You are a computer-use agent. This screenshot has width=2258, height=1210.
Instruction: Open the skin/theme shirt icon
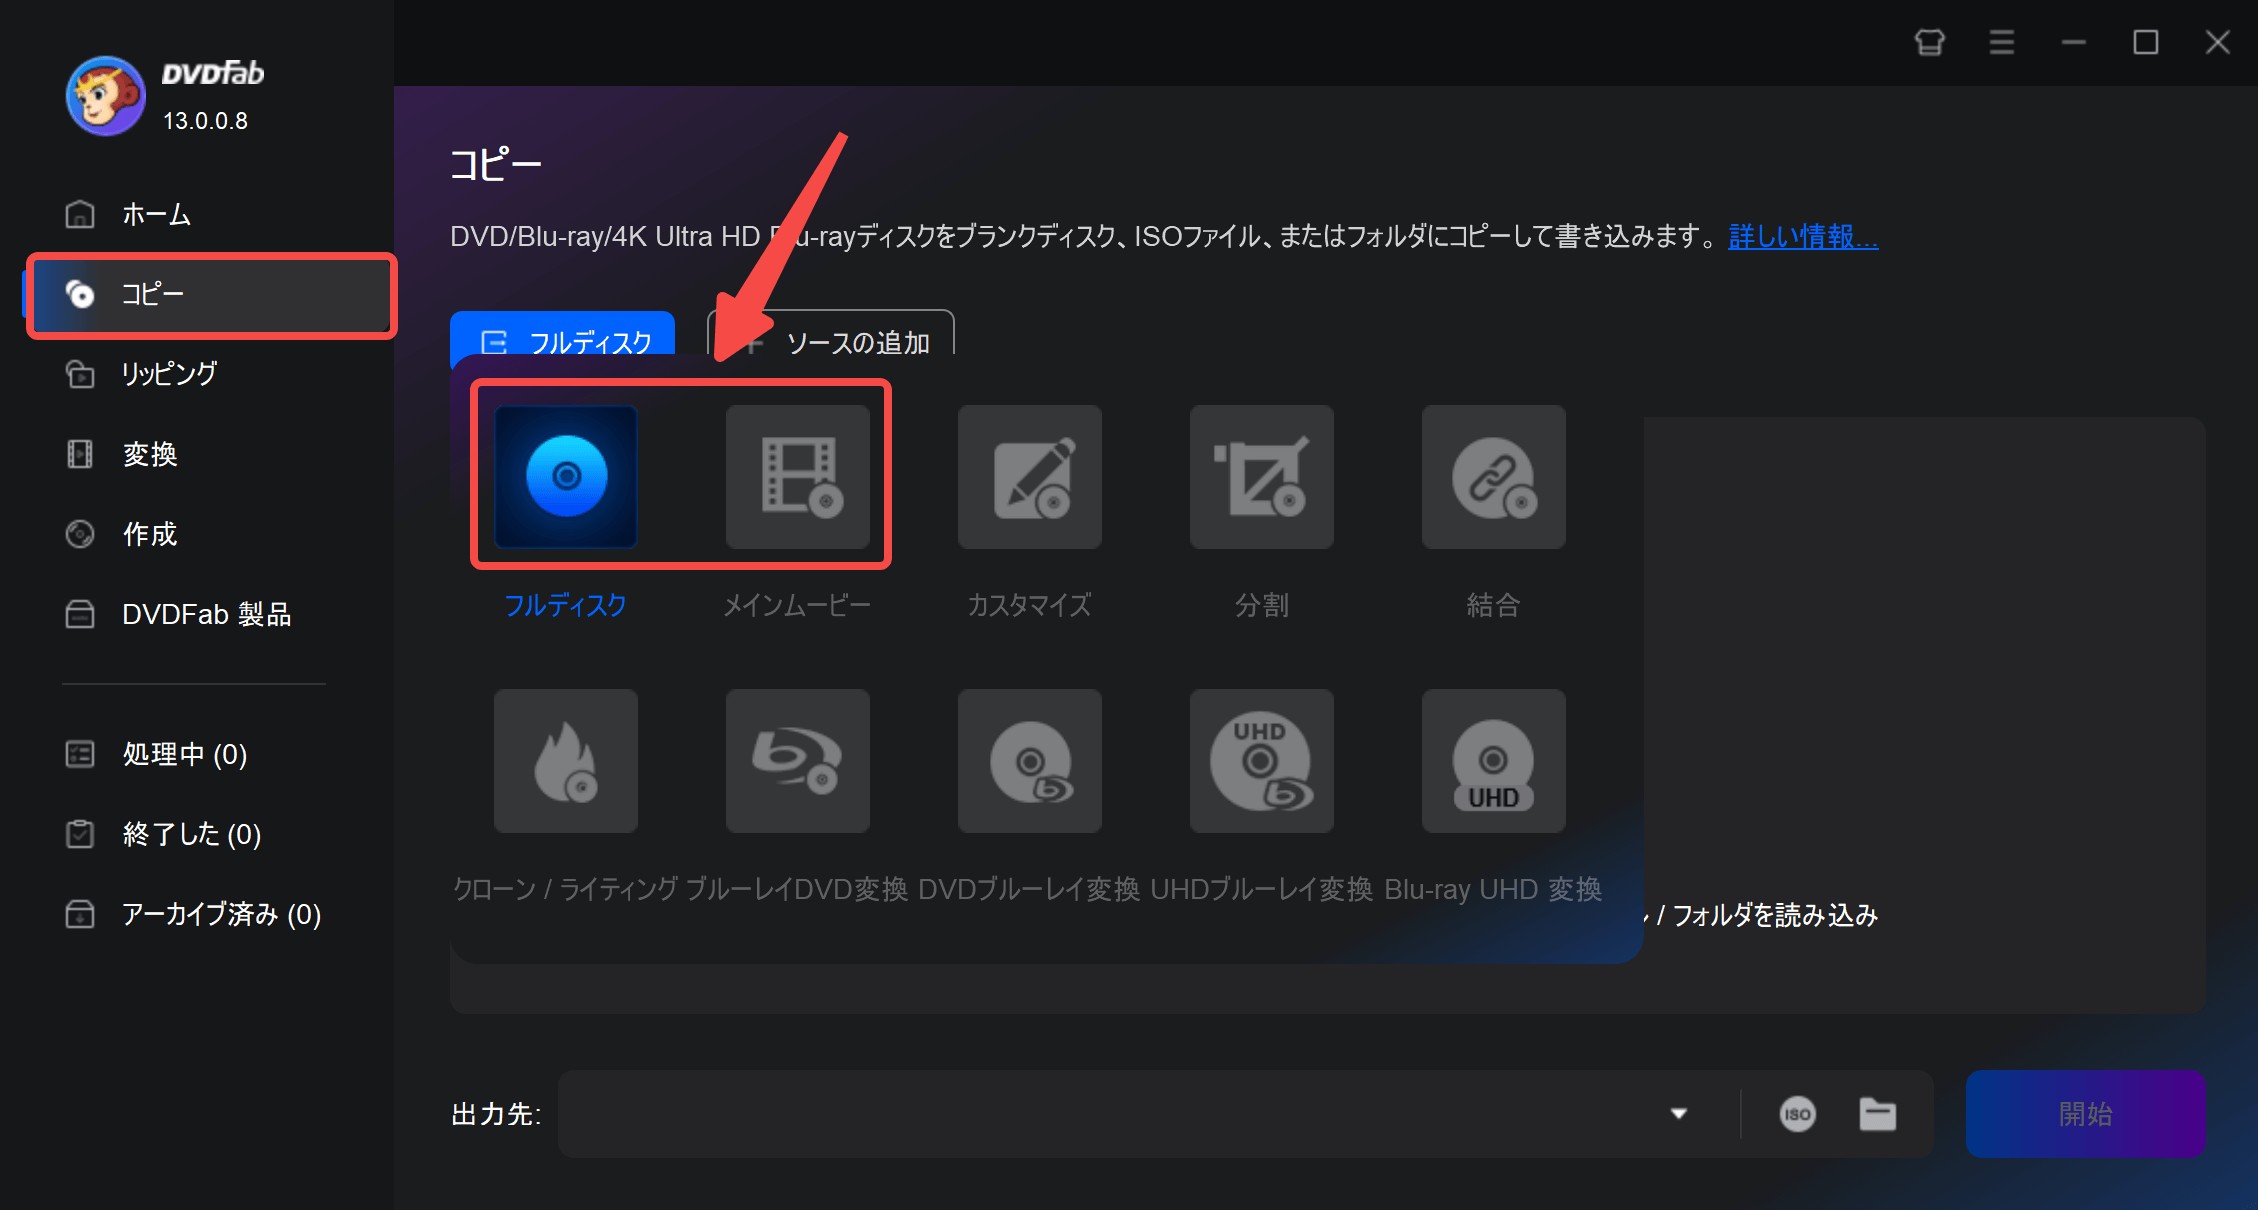pyautogui.click(x=1930, y=42)
